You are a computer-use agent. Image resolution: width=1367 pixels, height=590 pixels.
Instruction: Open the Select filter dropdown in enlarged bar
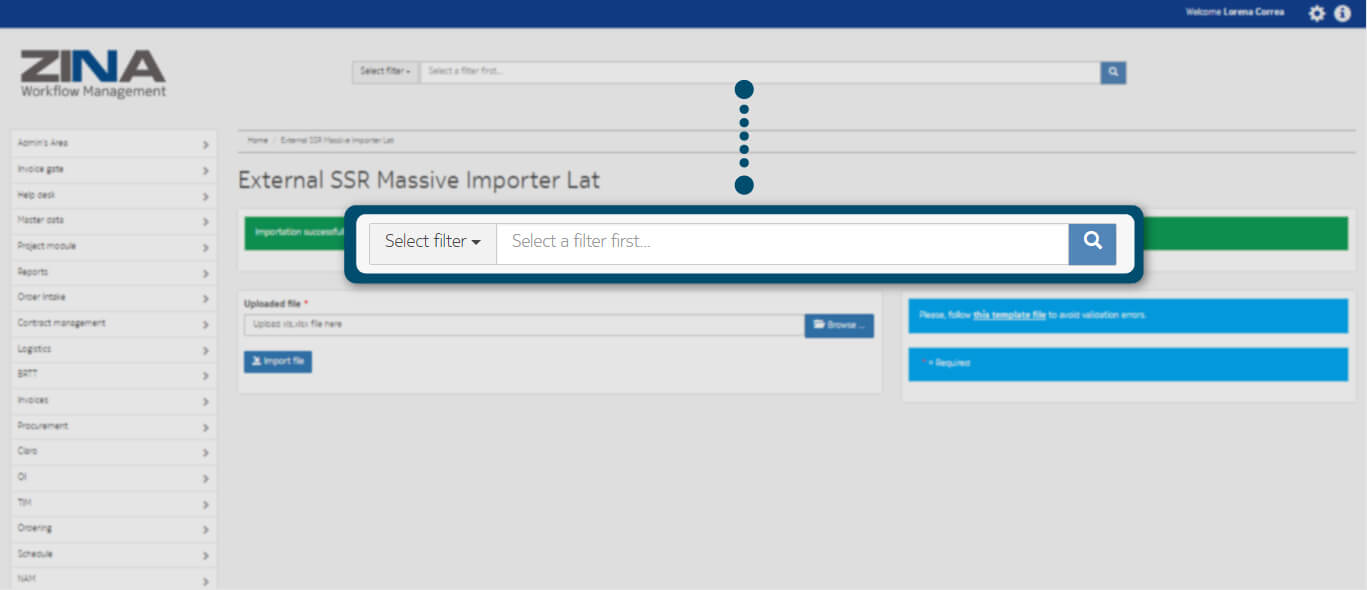click(432, 243)
